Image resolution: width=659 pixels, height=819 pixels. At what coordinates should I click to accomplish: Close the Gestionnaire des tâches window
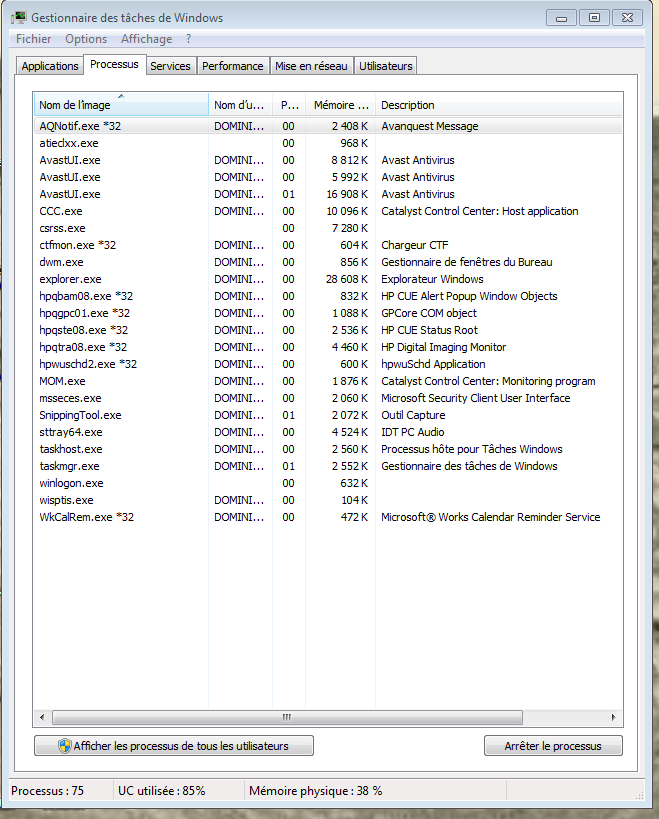(x=628, y=18)
